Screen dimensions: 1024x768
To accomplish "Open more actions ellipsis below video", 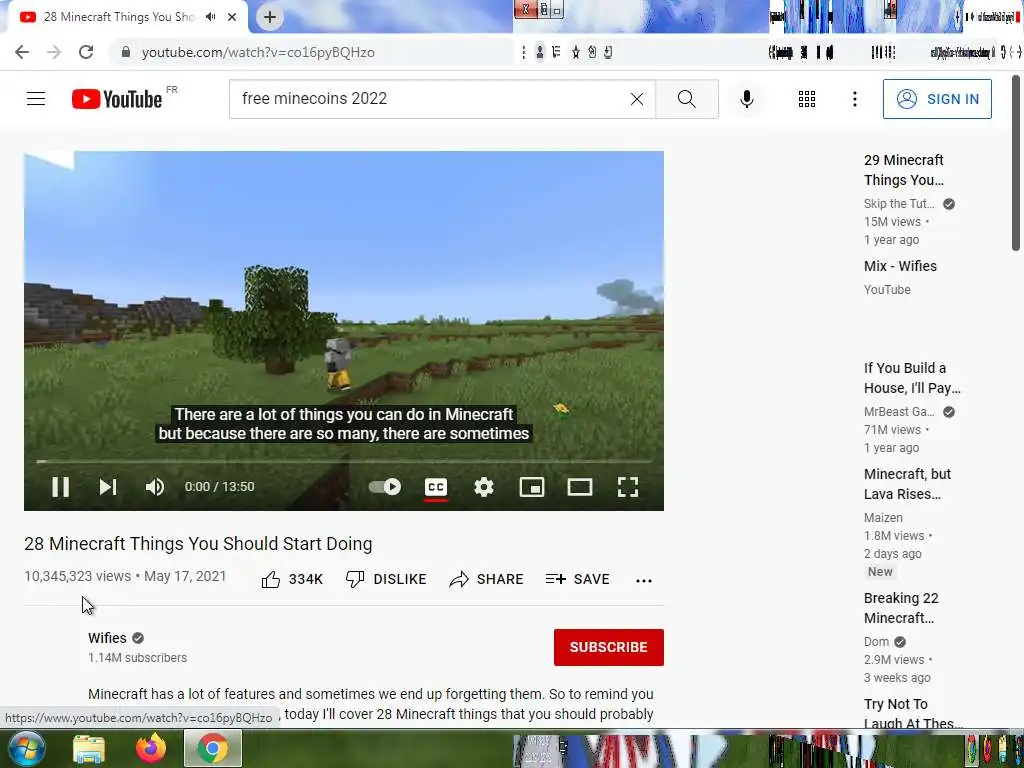I will [x=644, y=580].
